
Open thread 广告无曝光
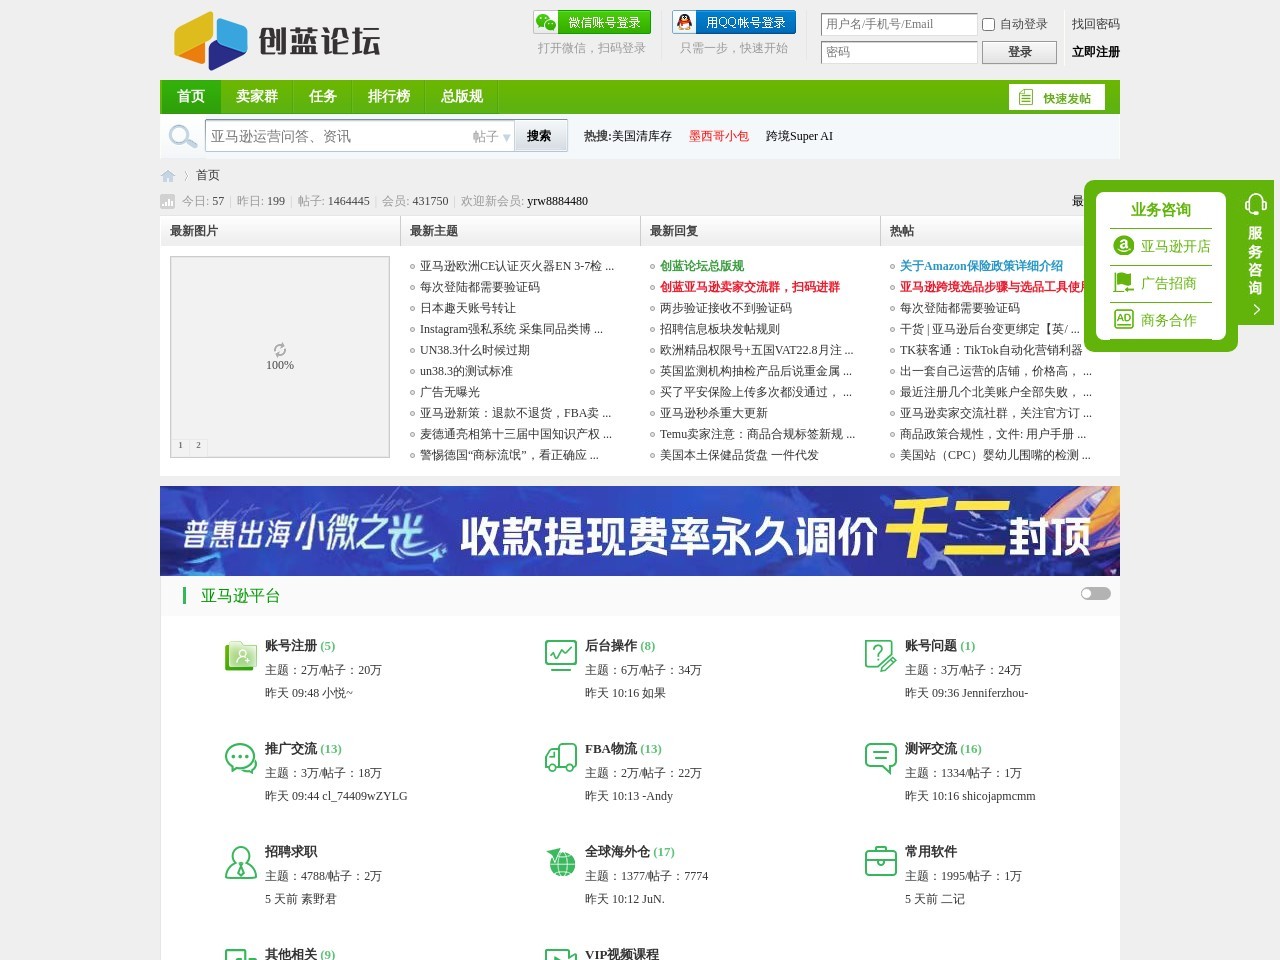[450, 392]
